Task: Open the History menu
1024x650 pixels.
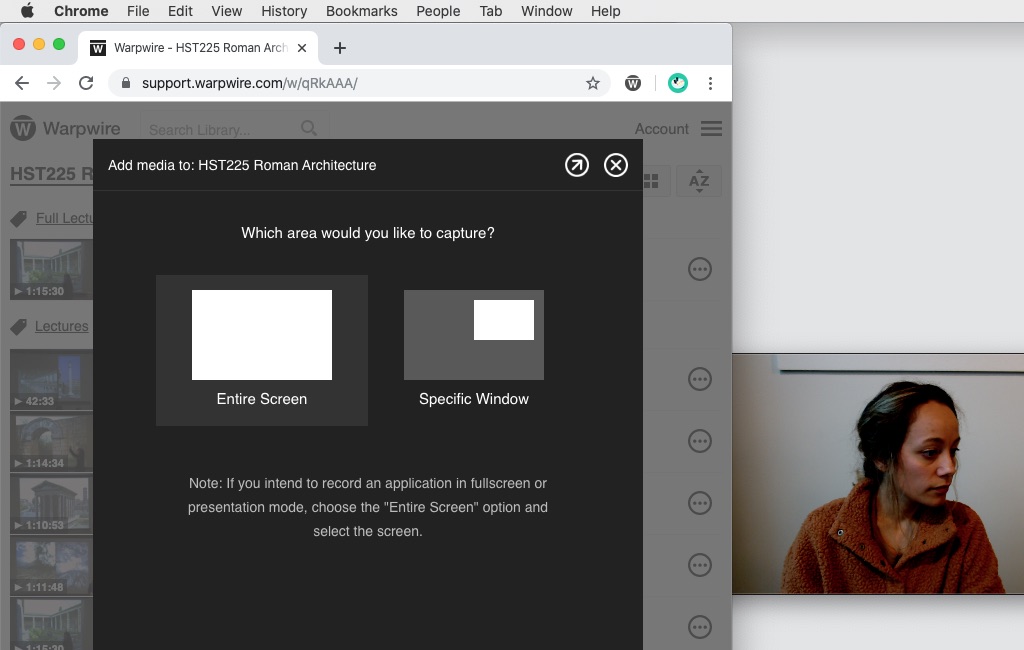Action: (x=284, y=11)
